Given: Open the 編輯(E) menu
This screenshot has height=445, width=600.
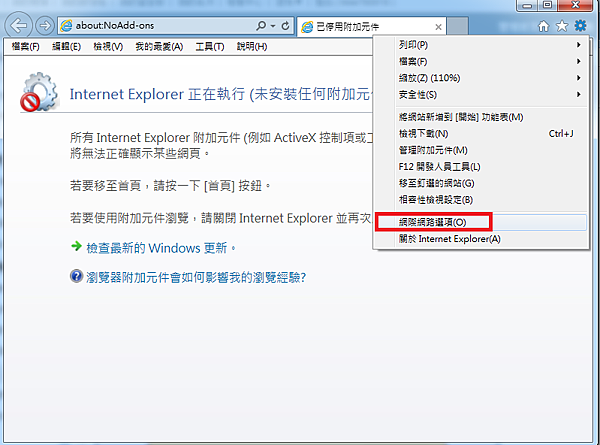Looking at the screenshot, I should click(66, 47).
